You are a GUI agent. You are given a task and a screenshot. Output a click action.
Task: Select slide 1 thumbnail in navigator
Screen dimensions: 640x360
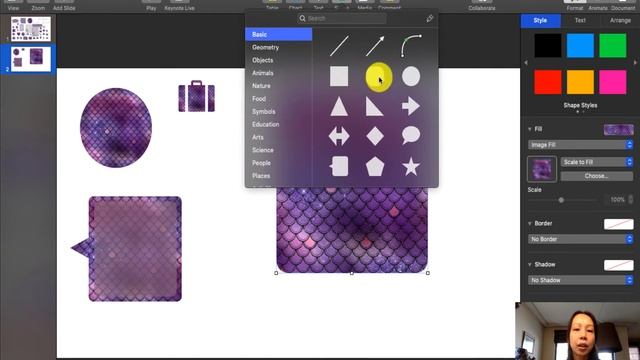tap(31, 29)
